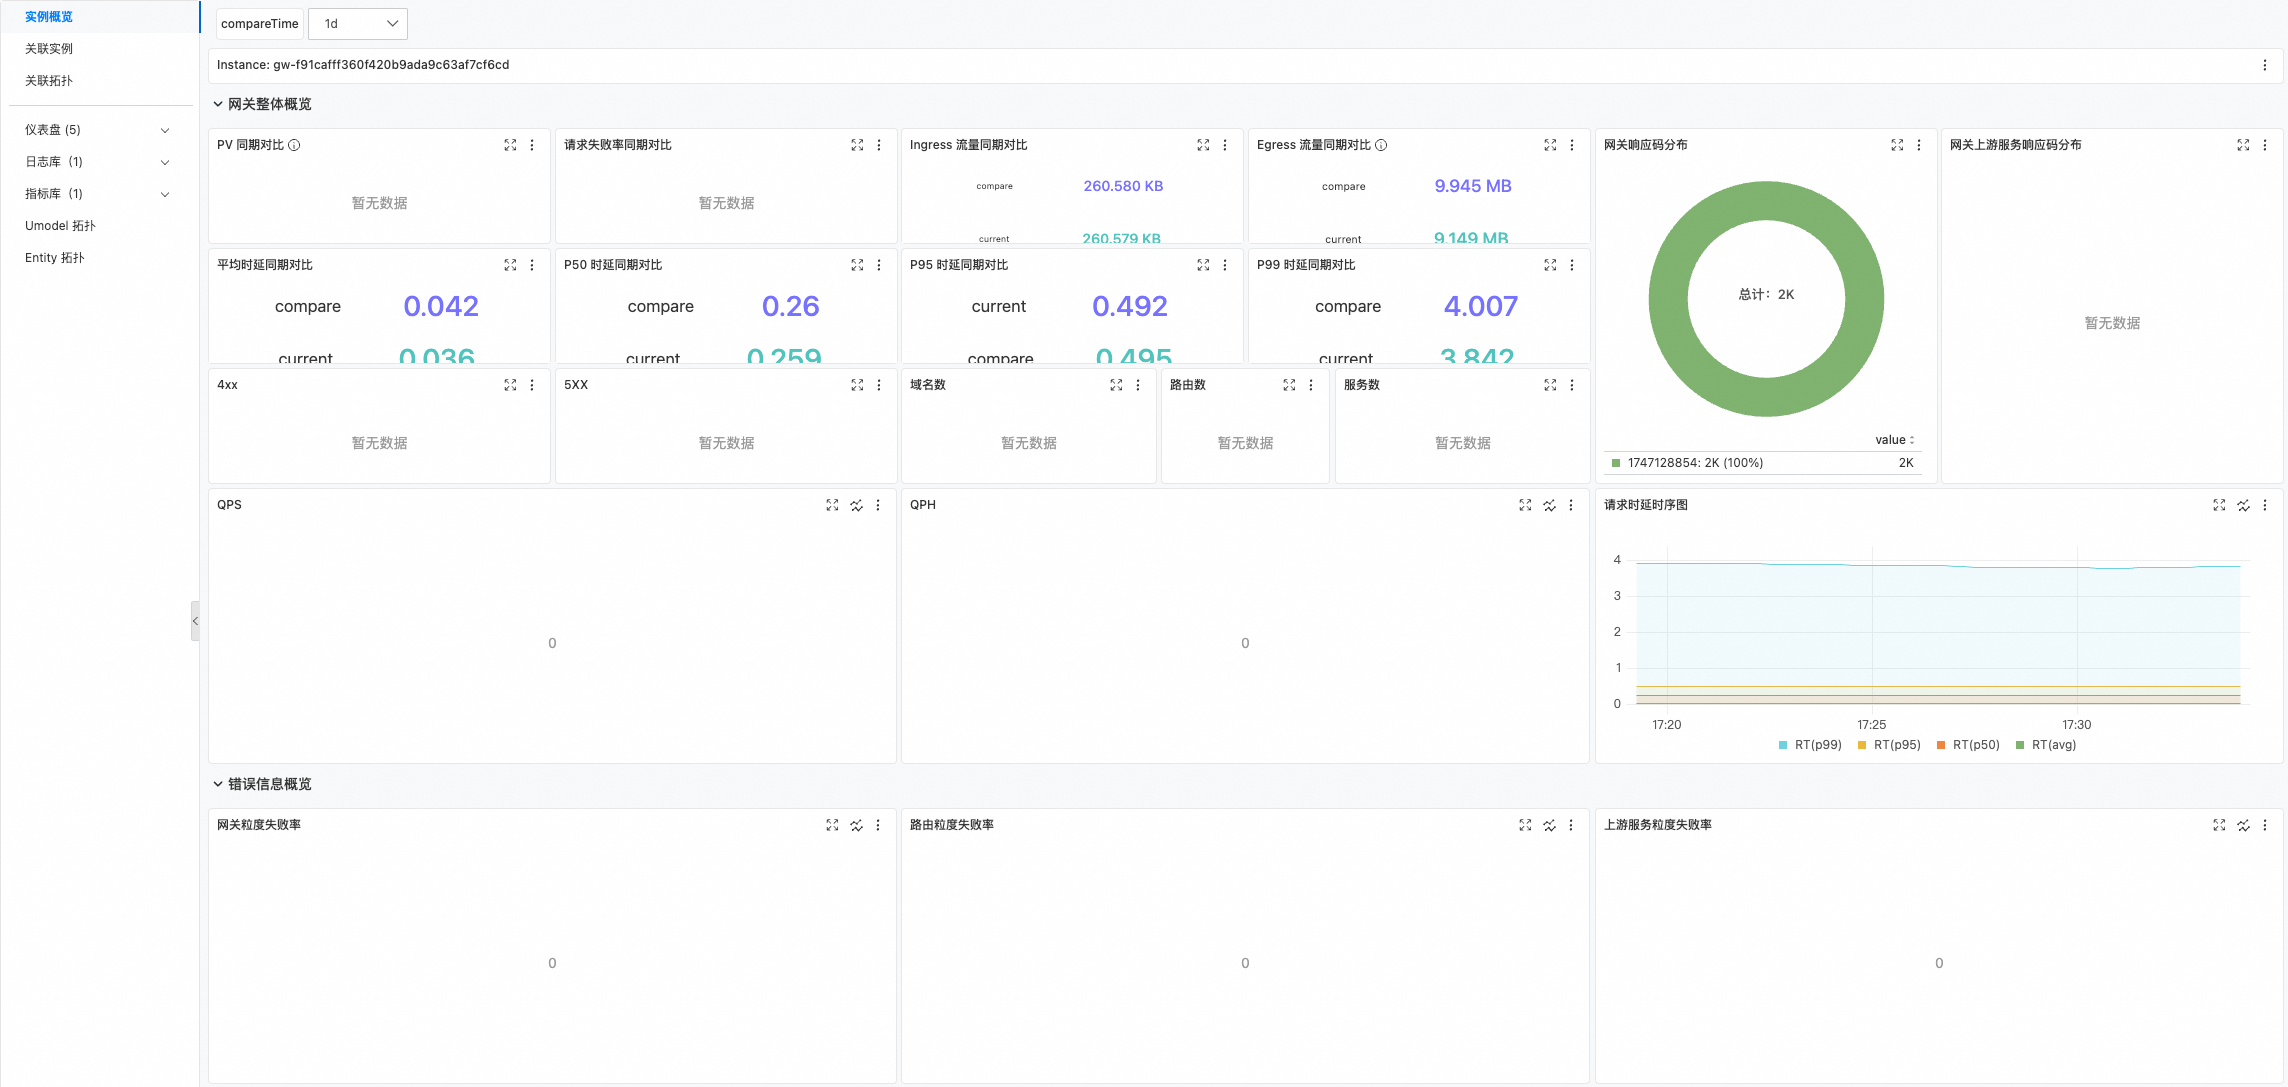The width and height of the screenshot is (2288, 1087).
Task: Open the 网关响应码分布 panel's more menu
Action: coord(1919,145)
